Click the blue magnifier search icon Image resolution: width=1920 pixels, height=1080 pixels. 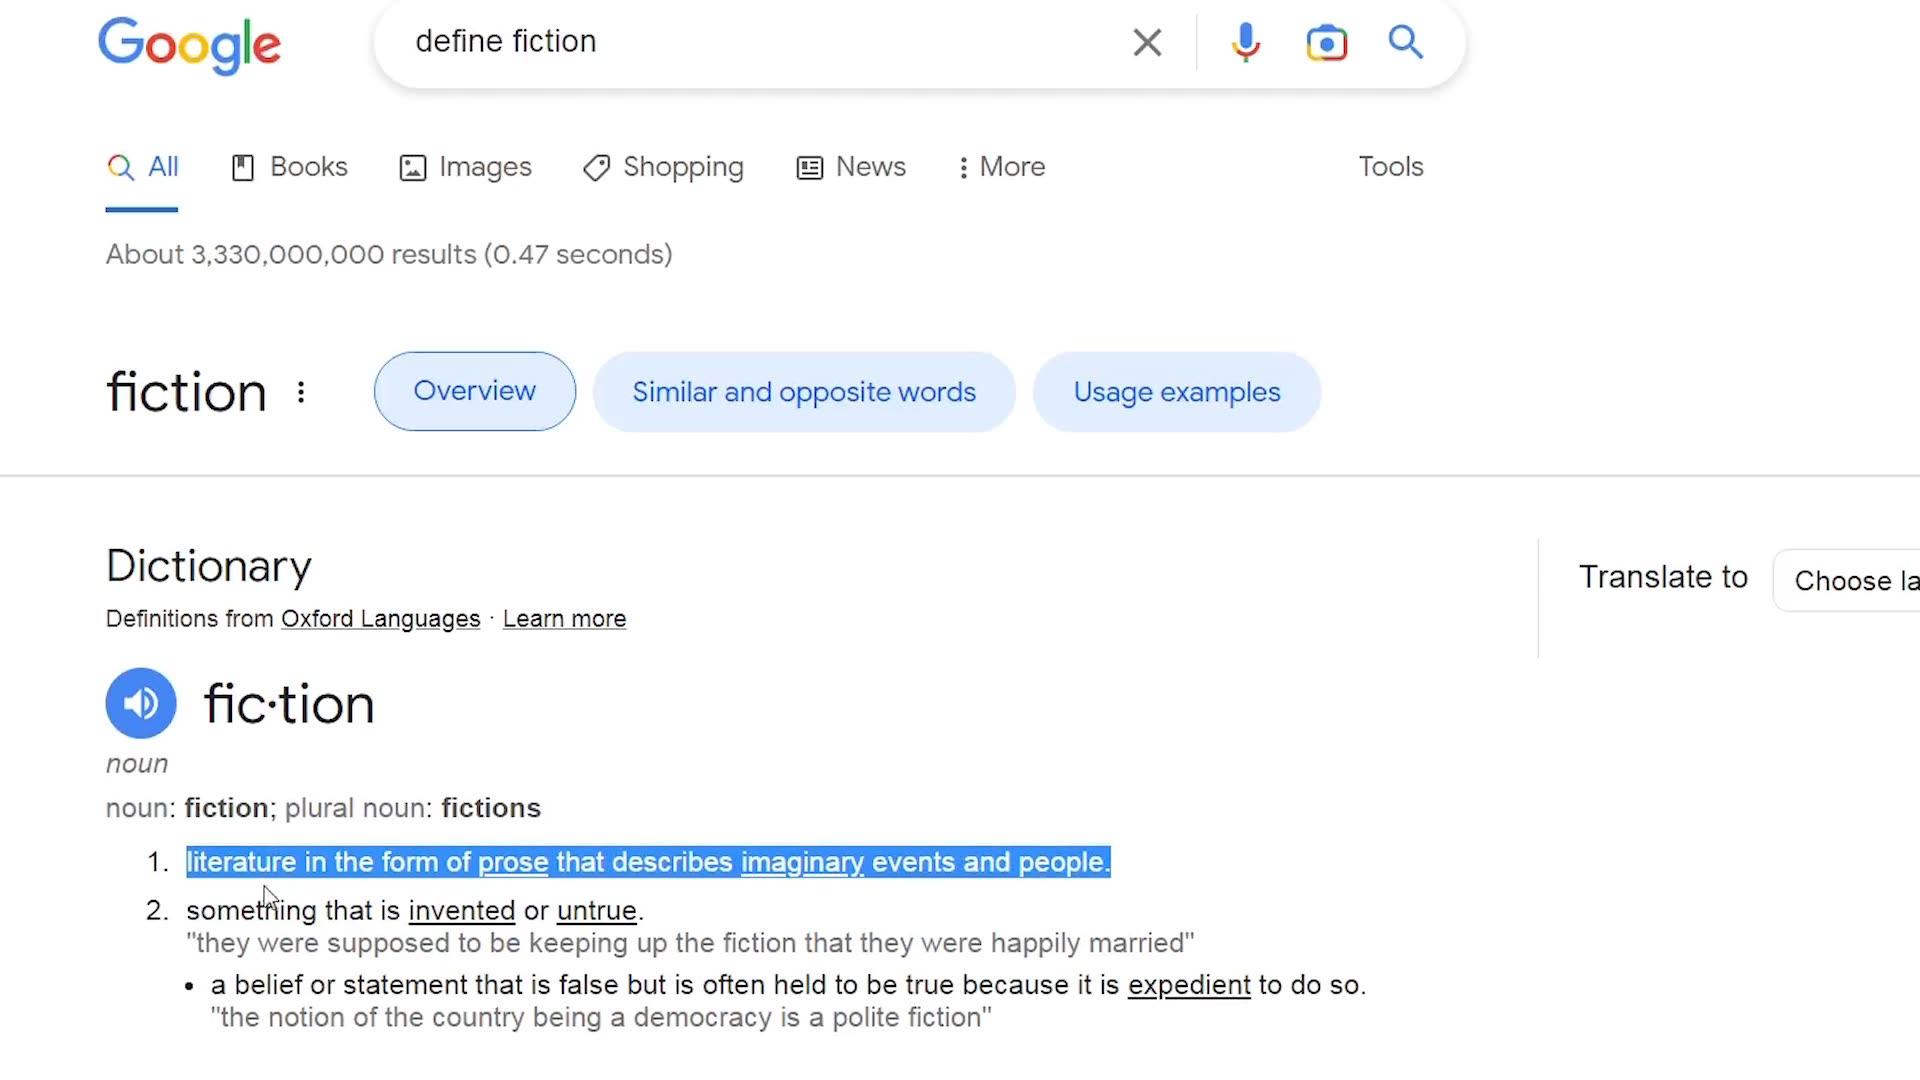1405,42
